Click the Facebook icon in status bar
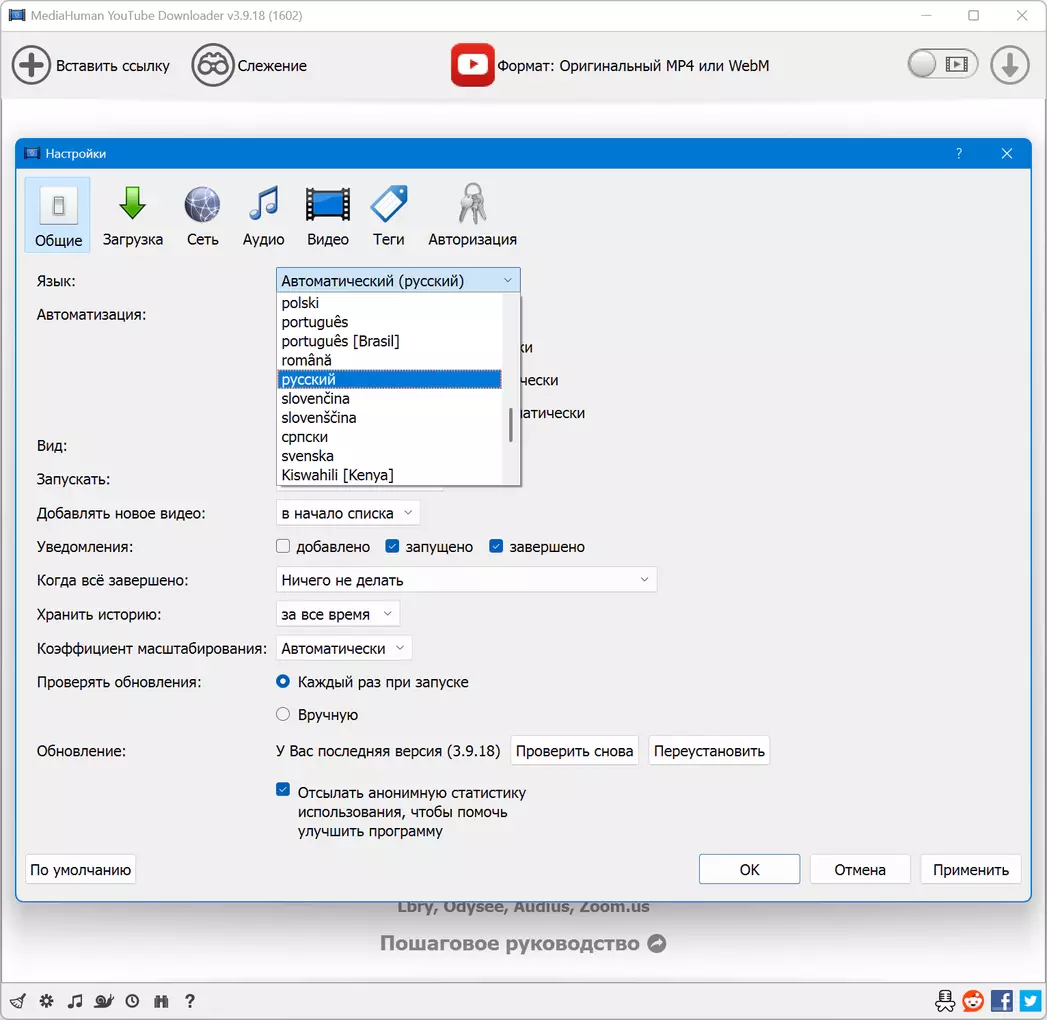 coord(1001,1000)
